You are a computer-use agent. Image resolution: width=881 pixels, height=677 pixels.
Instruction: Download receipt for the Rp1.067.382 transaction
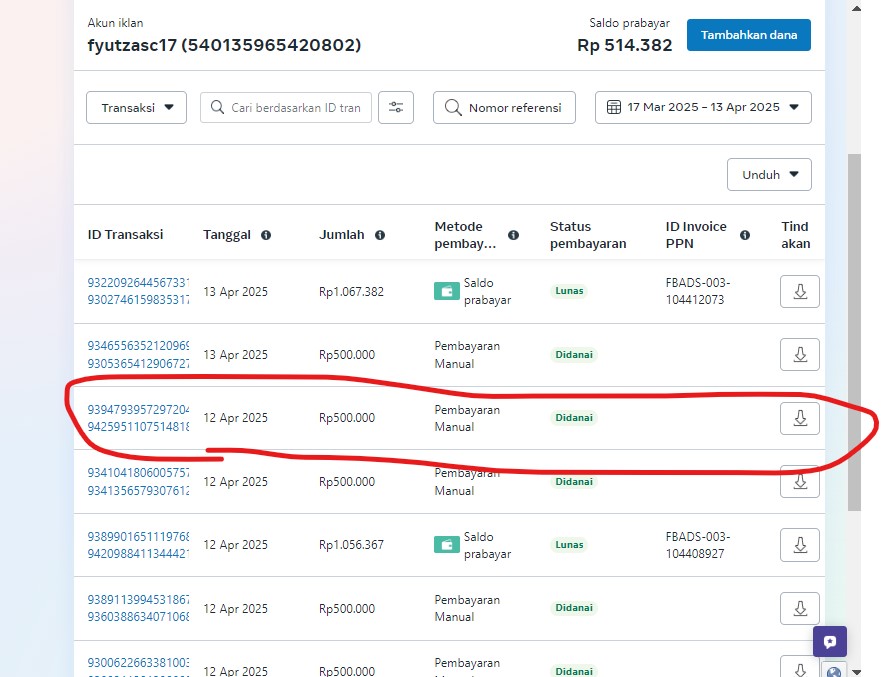(799, 291)
